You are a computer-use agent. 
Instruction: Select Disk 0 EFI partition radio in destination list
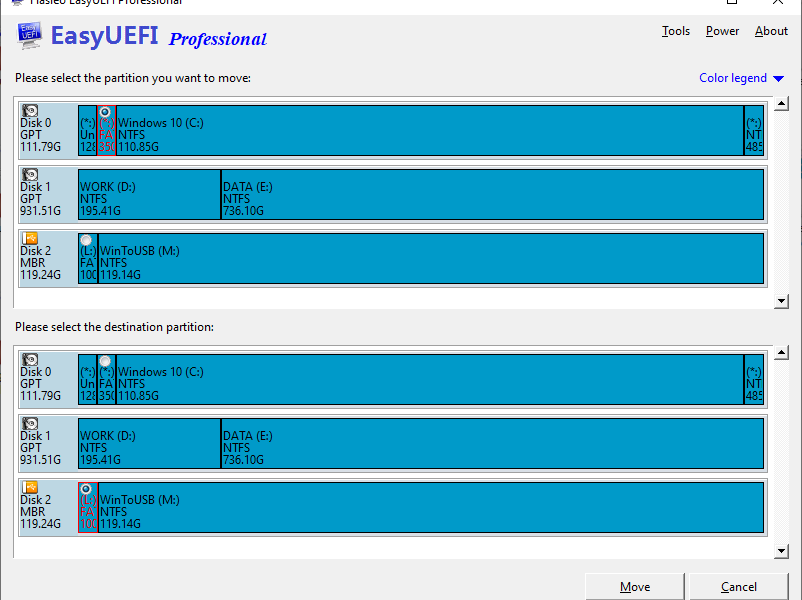(x=105, y=361)
